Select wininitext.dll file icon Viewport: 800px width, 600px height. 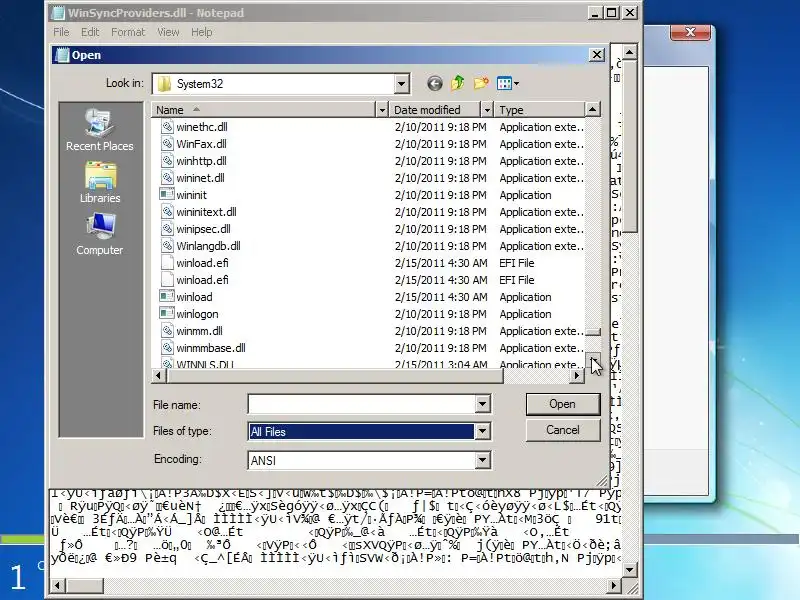tap(167, 212)
